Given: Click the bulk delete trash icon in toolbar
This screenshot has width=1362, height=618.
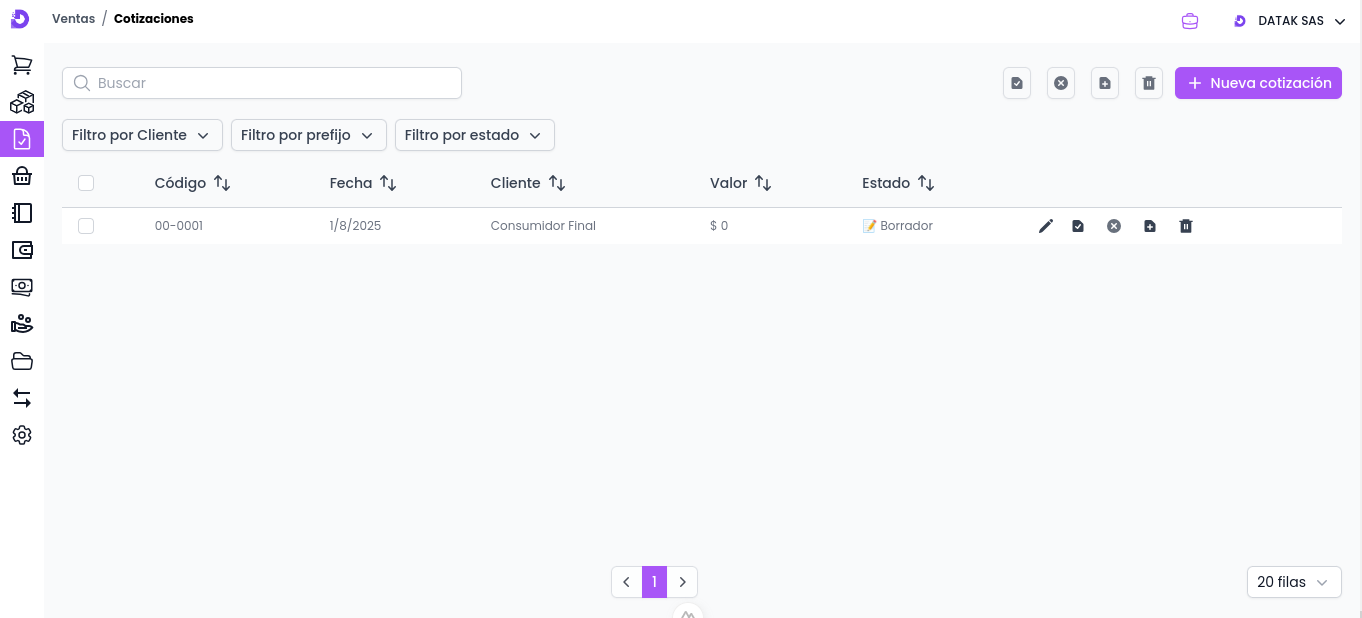Looking at the screenshot, I should [x=1149, y=83].
